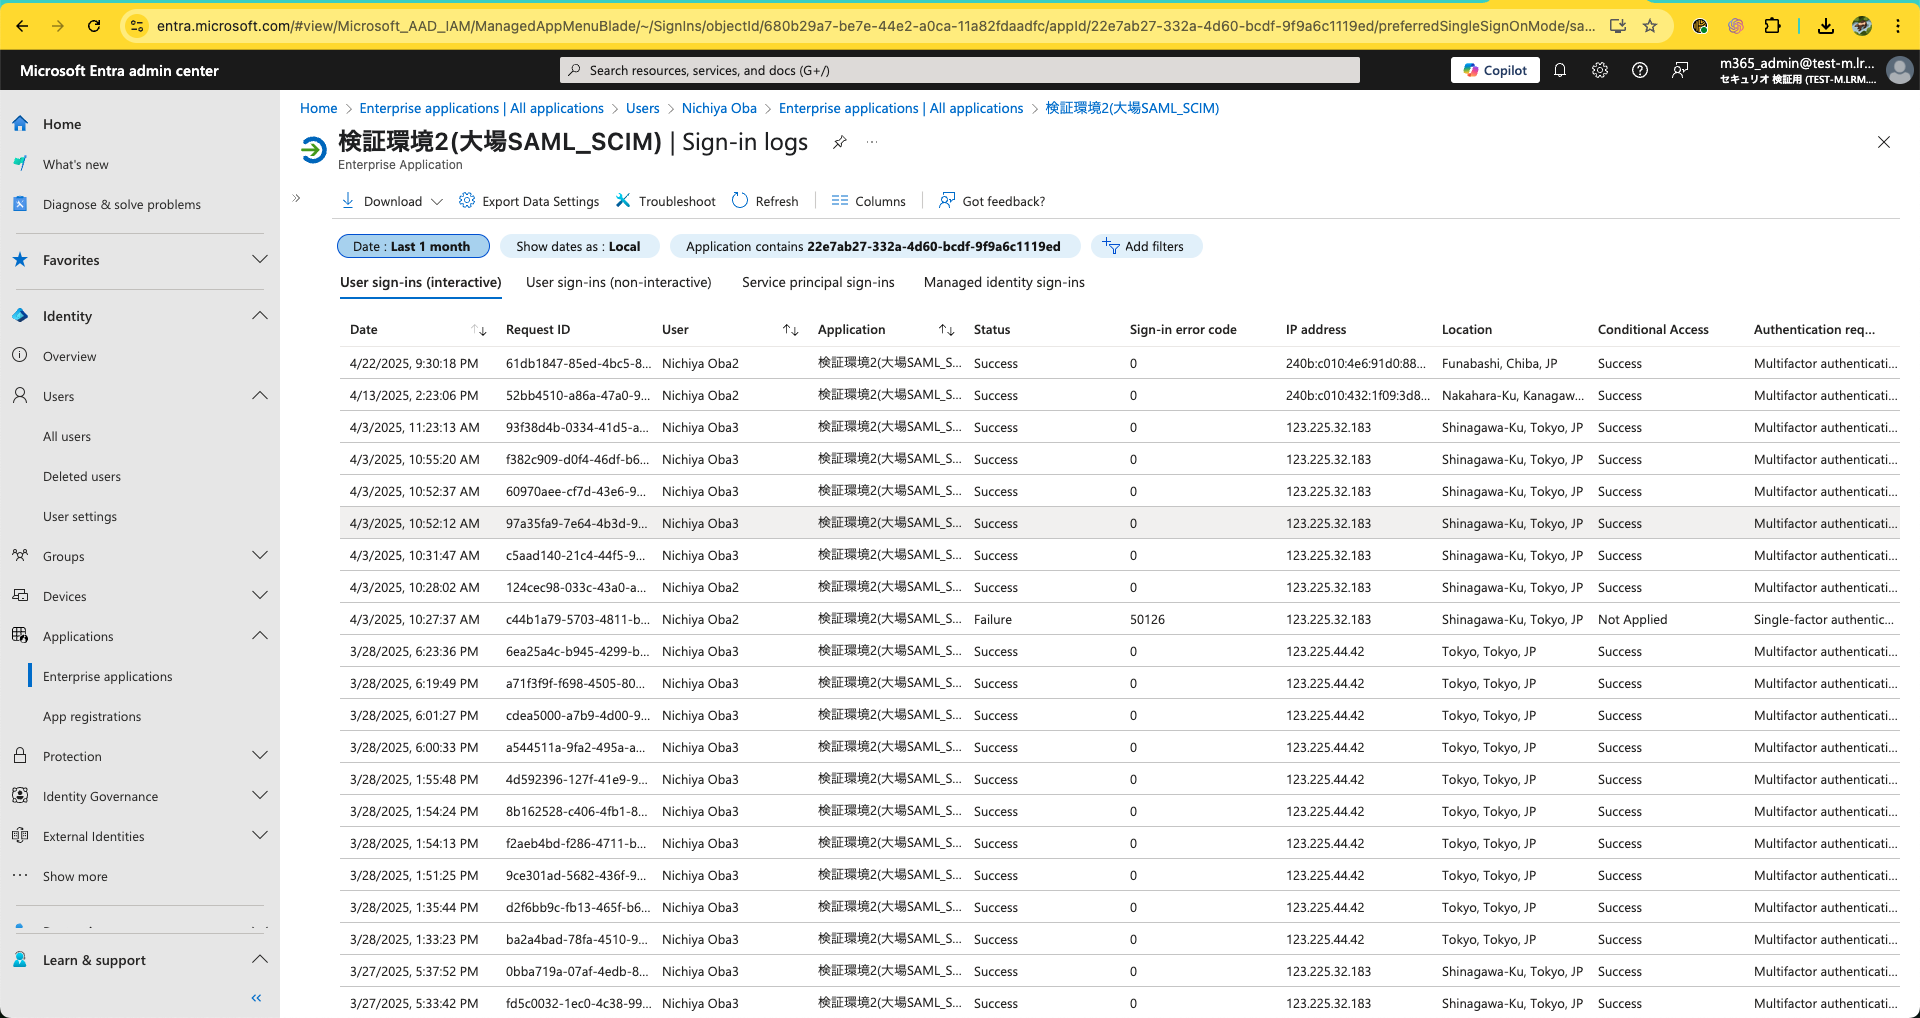Click request ID 52bb4510-a86a-47a0-9...
This screenshot has height=1018, width=1920.
578,395
